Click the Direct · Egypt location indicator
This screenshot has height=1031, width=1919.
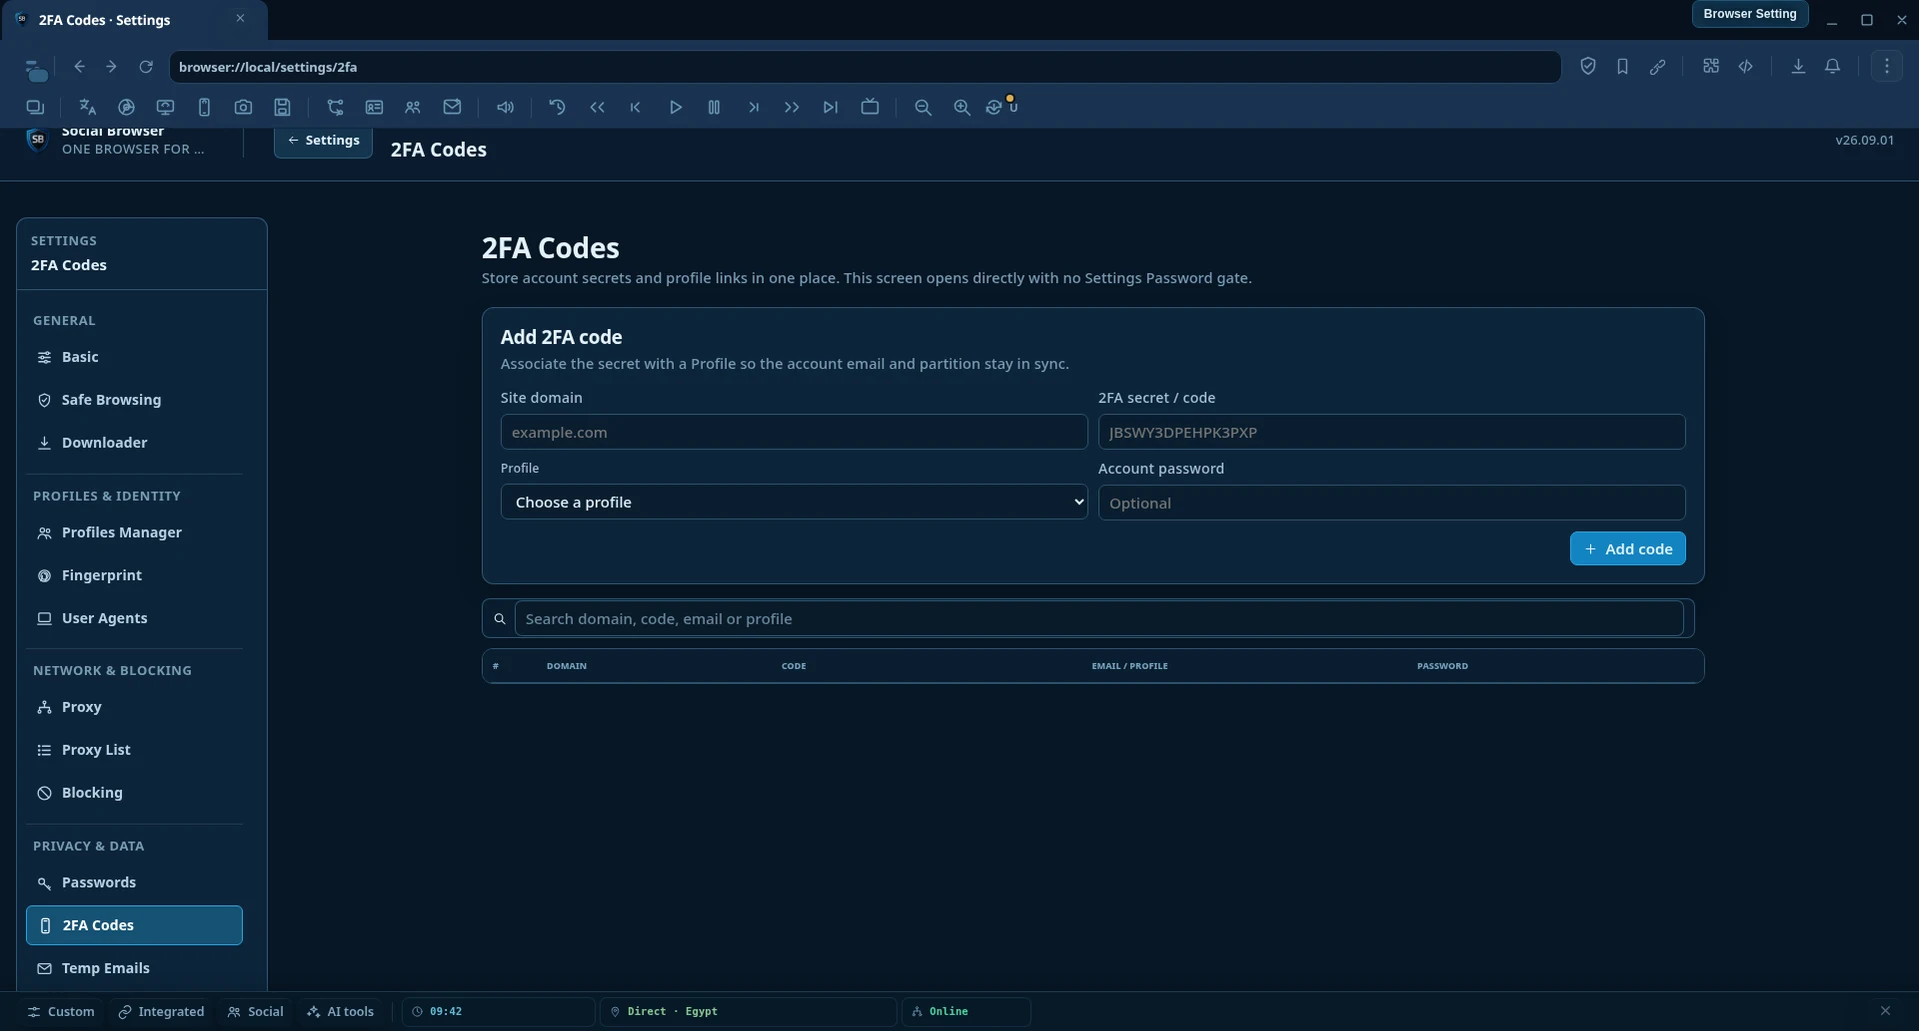[x=747, y=1012]
